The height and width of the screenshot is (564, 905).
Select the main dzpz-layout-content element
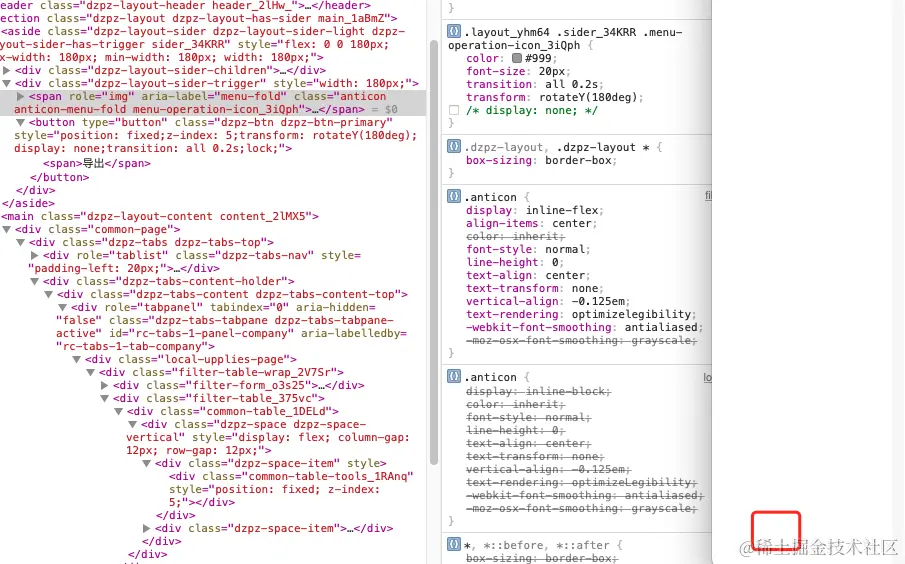point(160,216)
